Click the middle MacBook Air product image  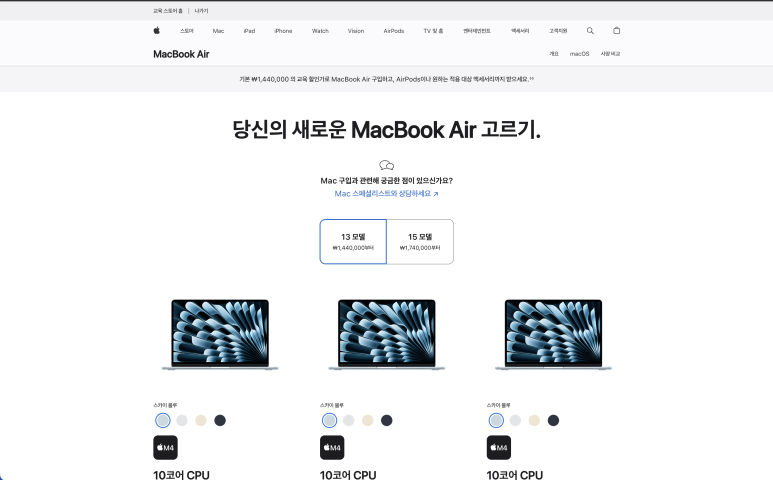click(x=386, y=335)
